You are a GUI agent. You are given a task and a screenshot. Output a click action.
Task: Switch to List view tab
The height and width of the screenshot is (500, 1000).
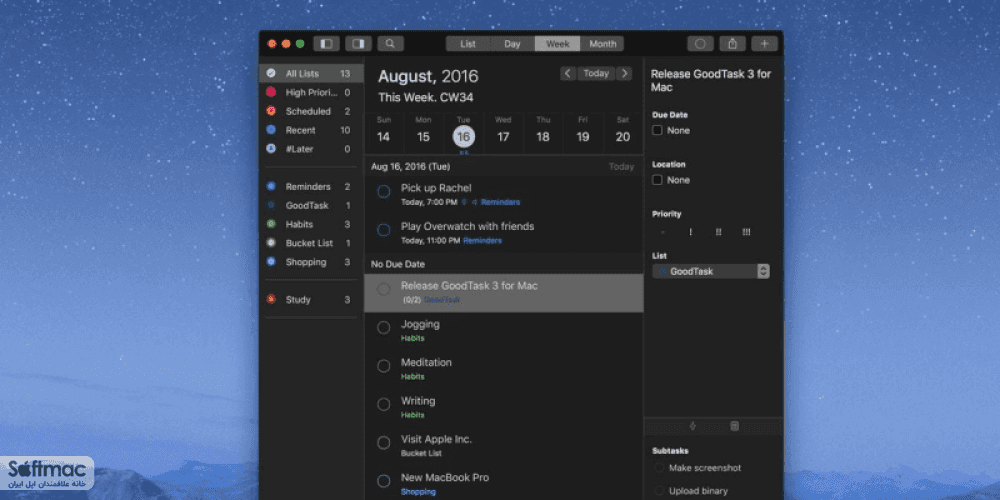(468, 44)
